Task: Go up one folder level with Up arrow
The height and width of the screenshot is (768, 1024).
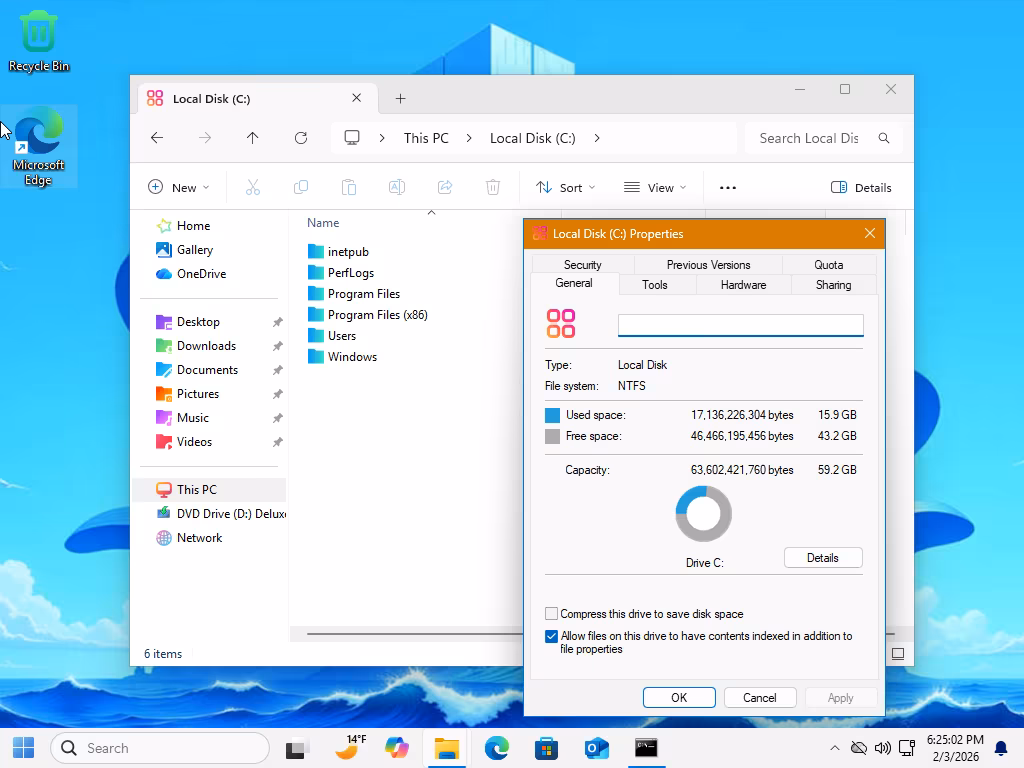Action: [253, 138]
